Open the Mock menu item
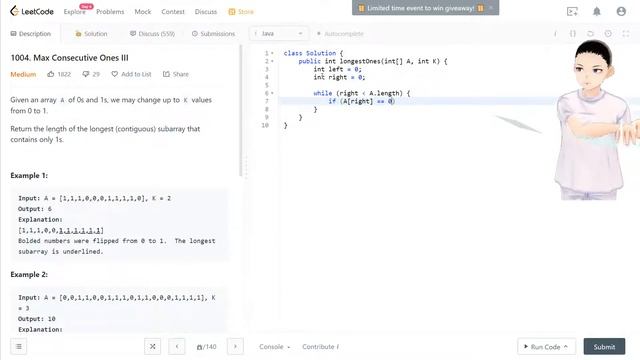Viewport: 640px width, 360px height. pos(143,12)
